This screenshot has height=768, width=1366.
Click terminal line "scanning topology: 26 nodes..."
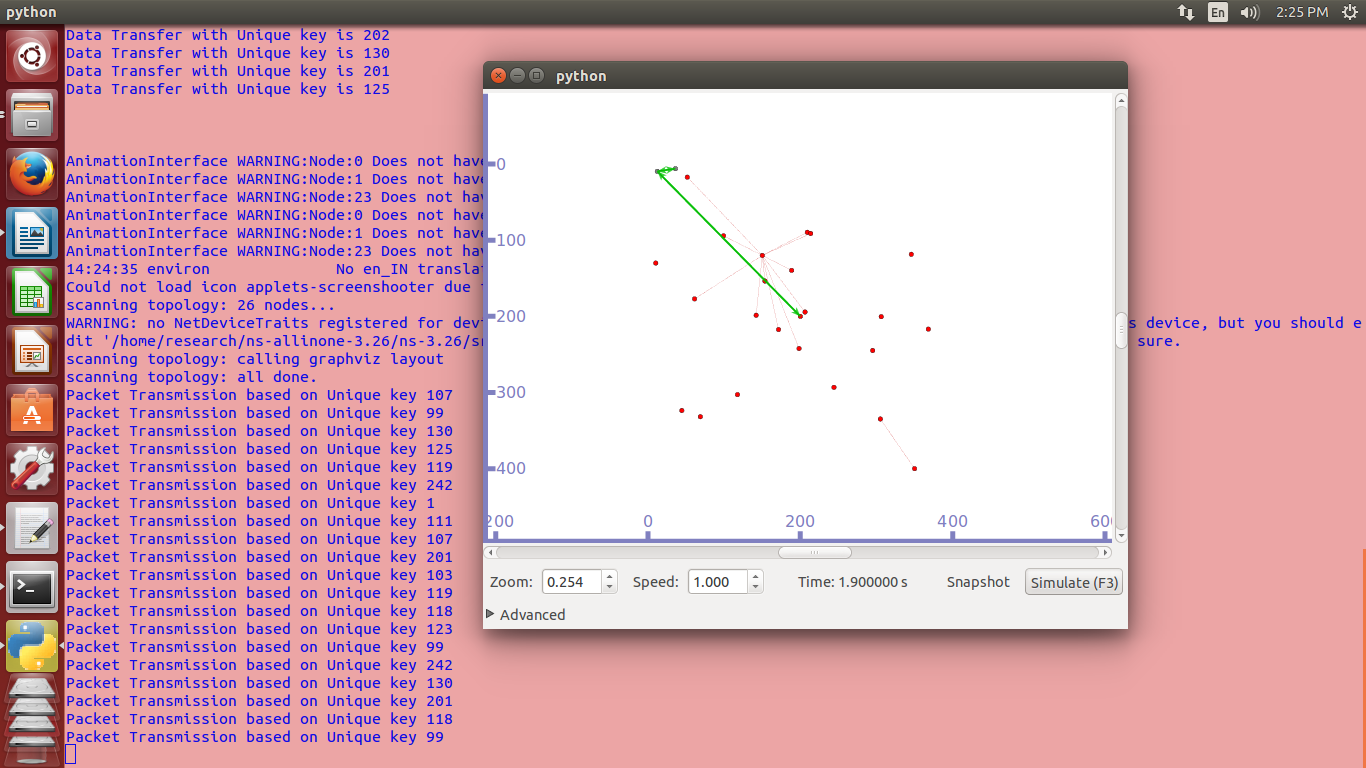201,305
